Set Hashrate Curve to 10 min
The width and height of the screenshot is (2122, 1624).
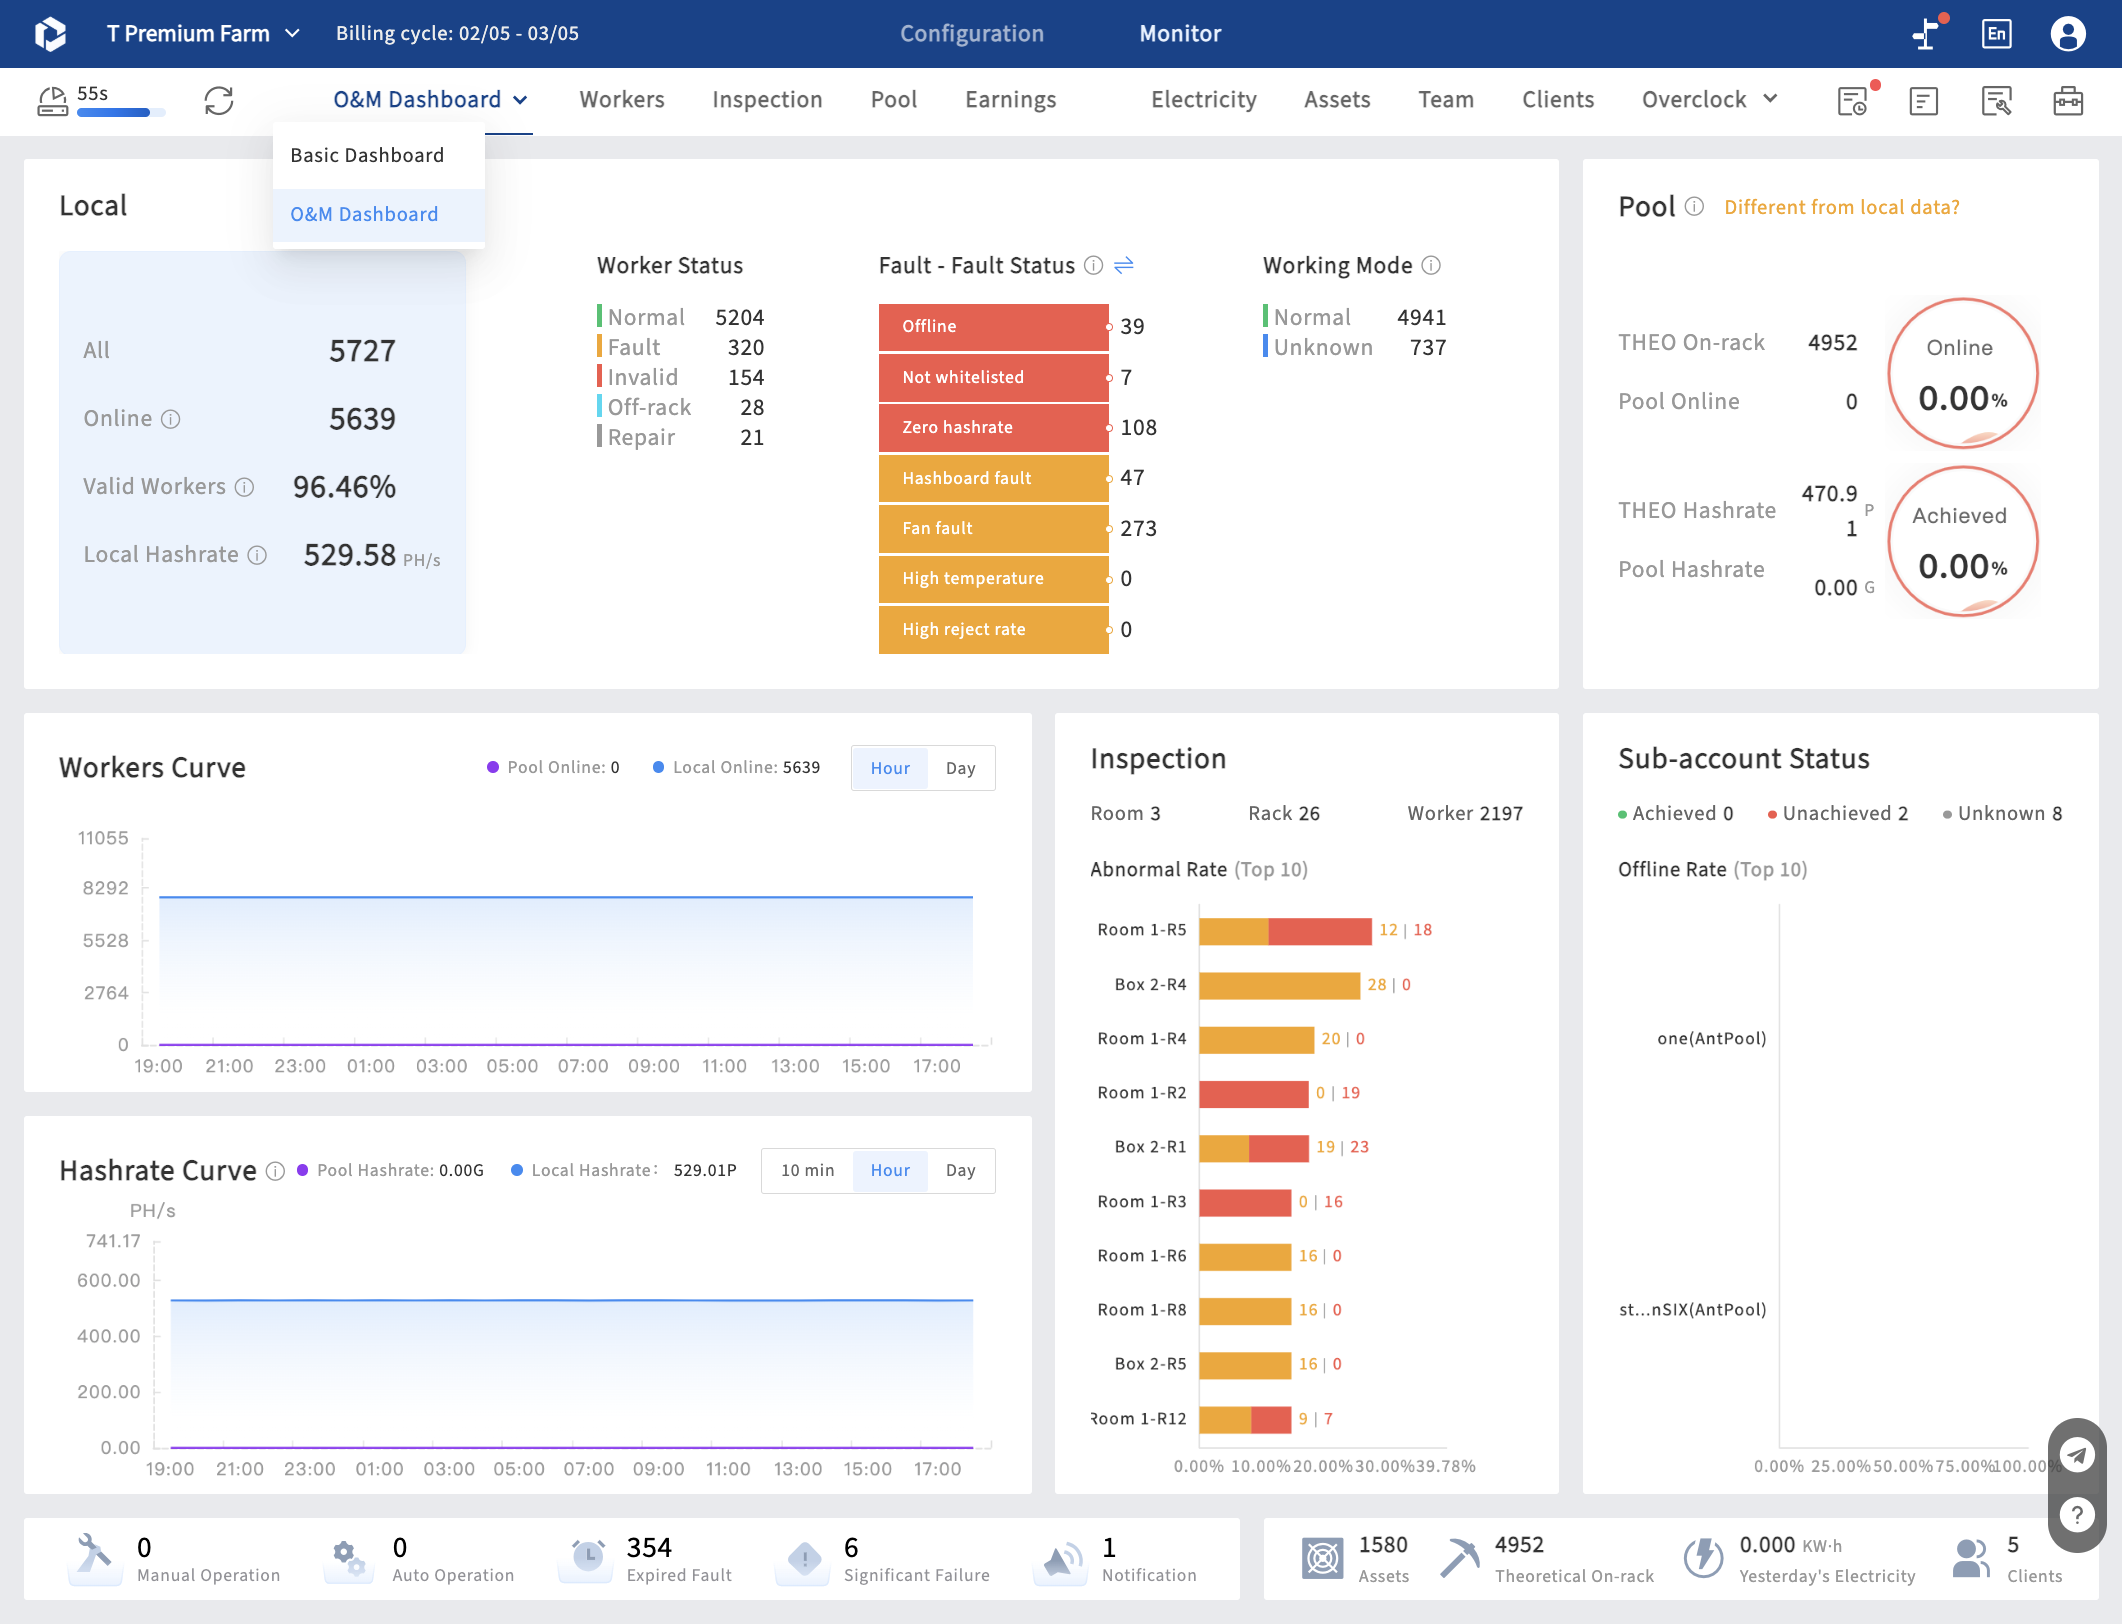[x=807, y=1170]
